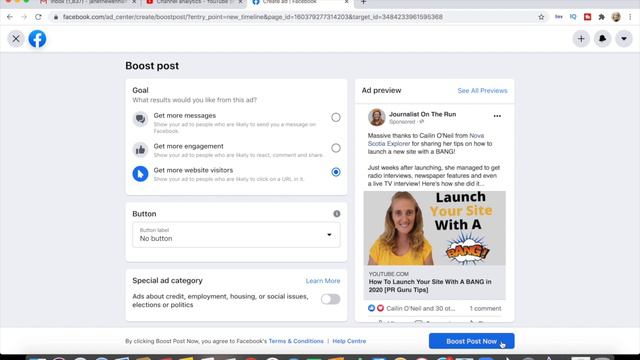Click the Button section info icon
Image resolution: width=640 pixels, height=360 pixels.
click(336, 214)
